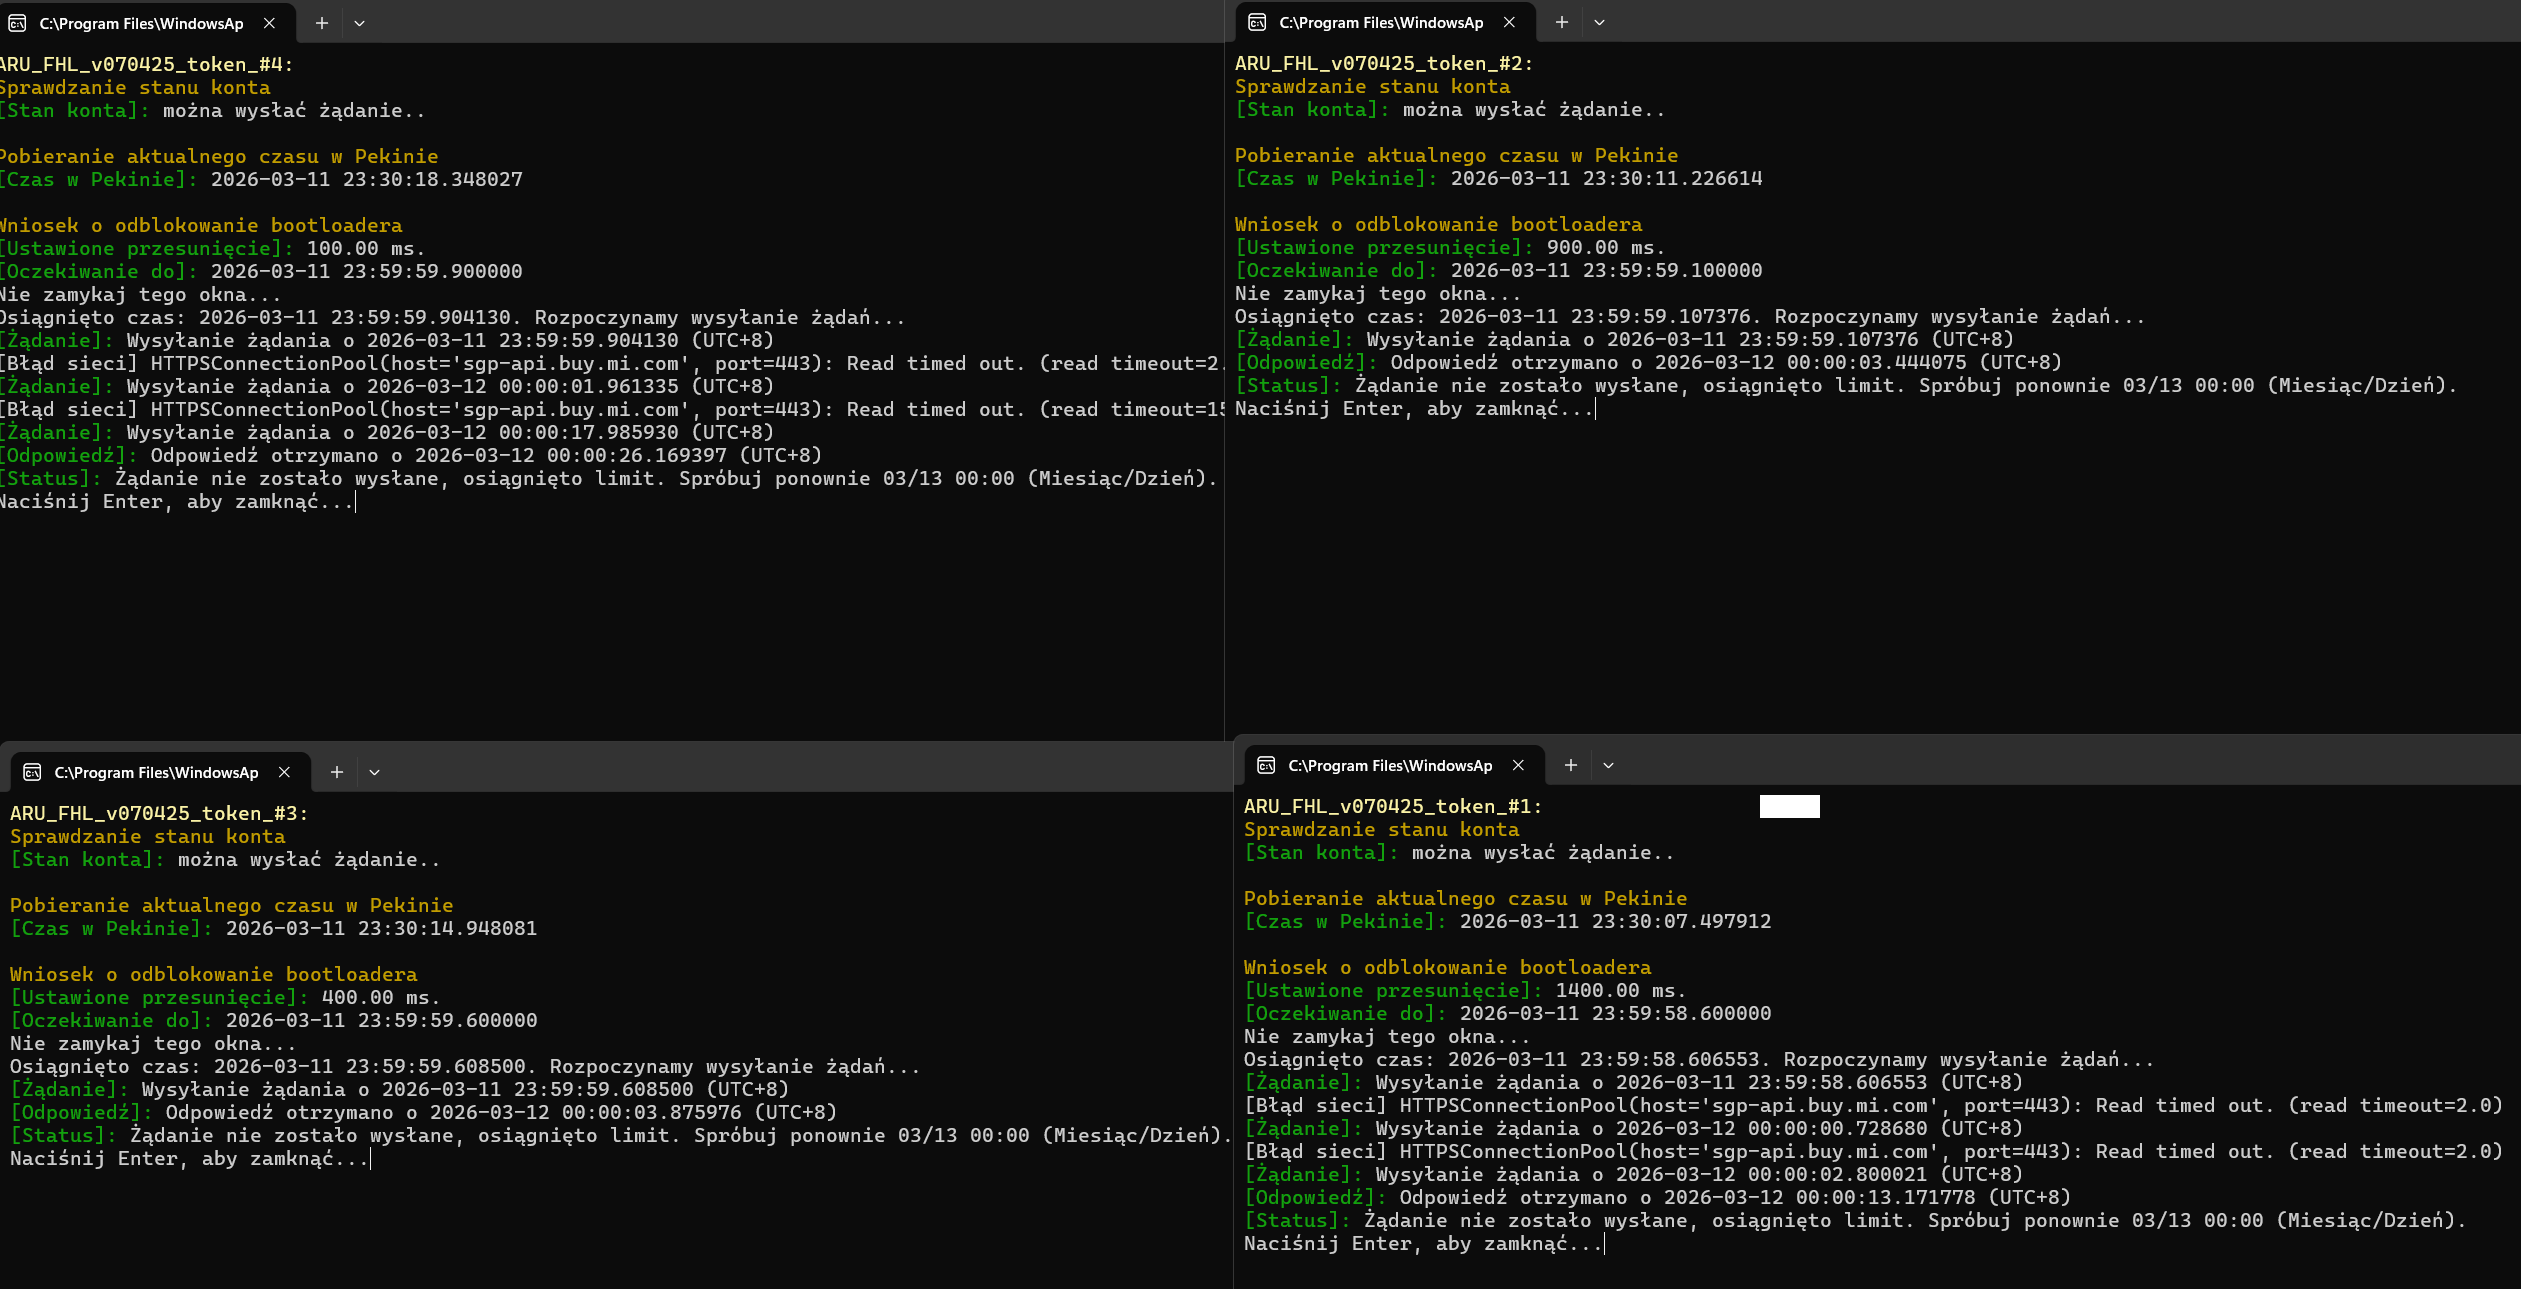Close the tab of token_#3 terminal

pos(284,772)
